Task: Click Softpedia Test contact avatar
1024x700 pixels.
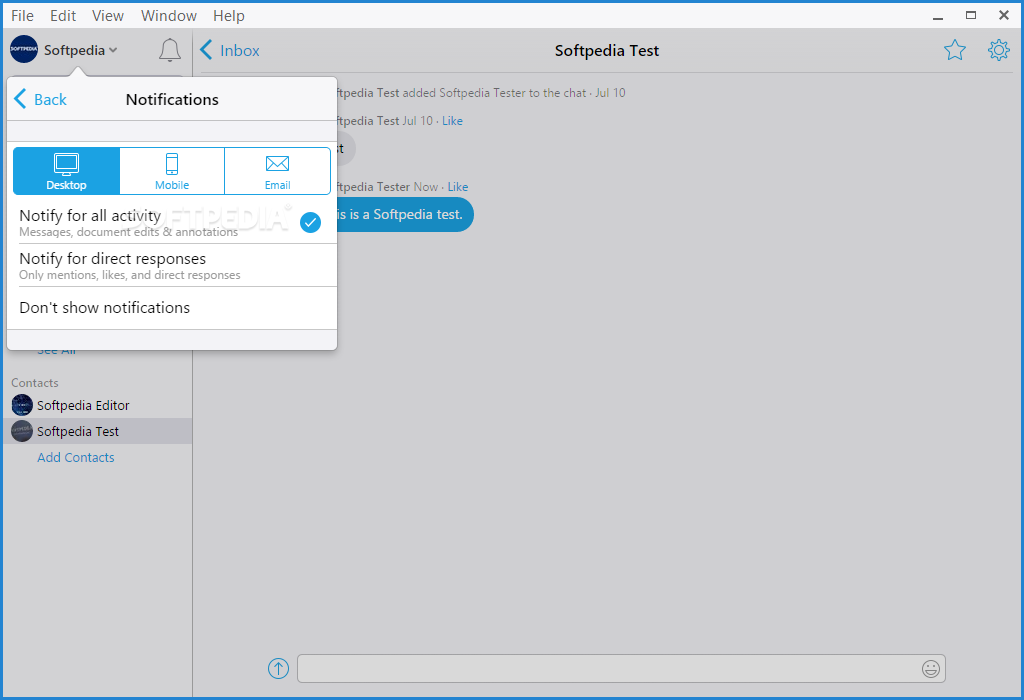Action: pos(22,431)
